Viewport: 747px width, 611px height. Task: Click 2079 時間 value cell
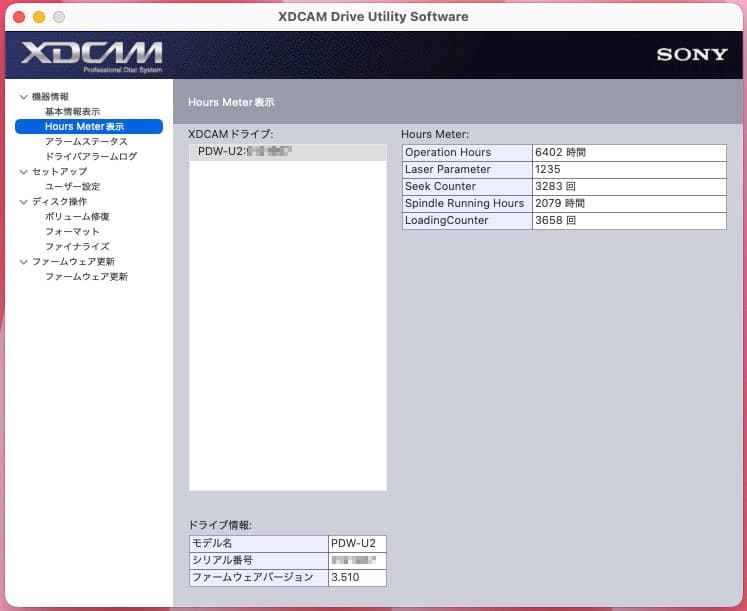coord(629,204)
